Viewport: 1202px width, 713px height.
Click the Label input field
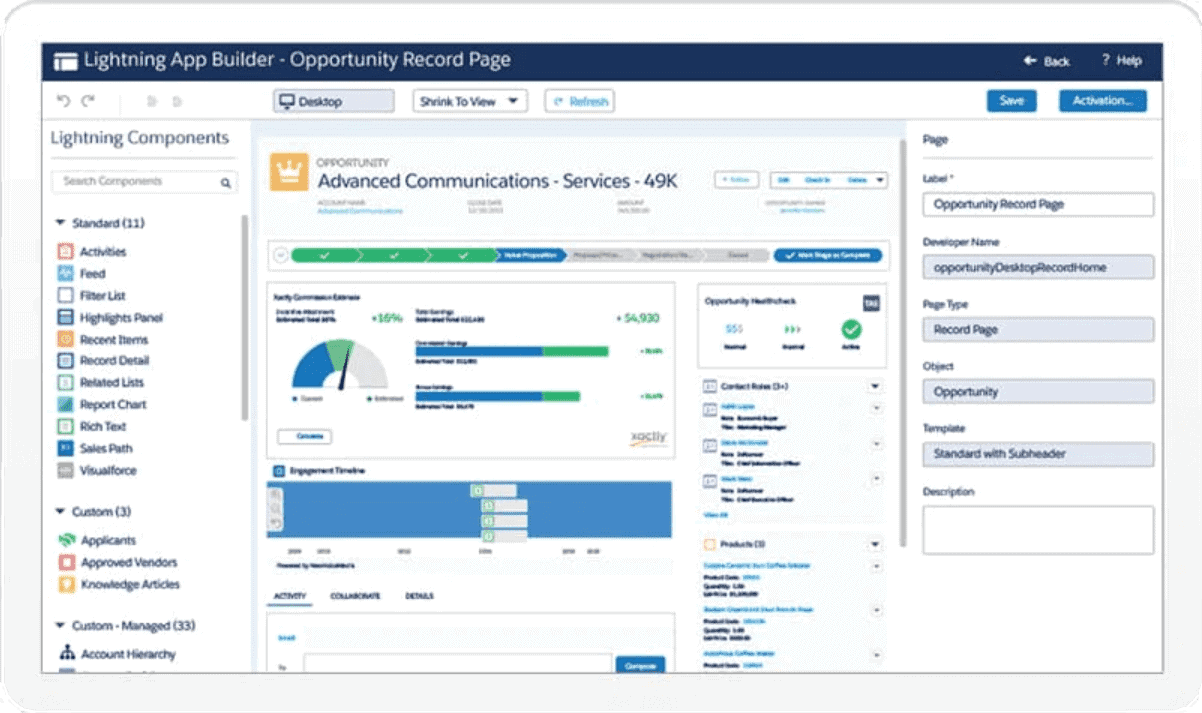pos(1038,204)
